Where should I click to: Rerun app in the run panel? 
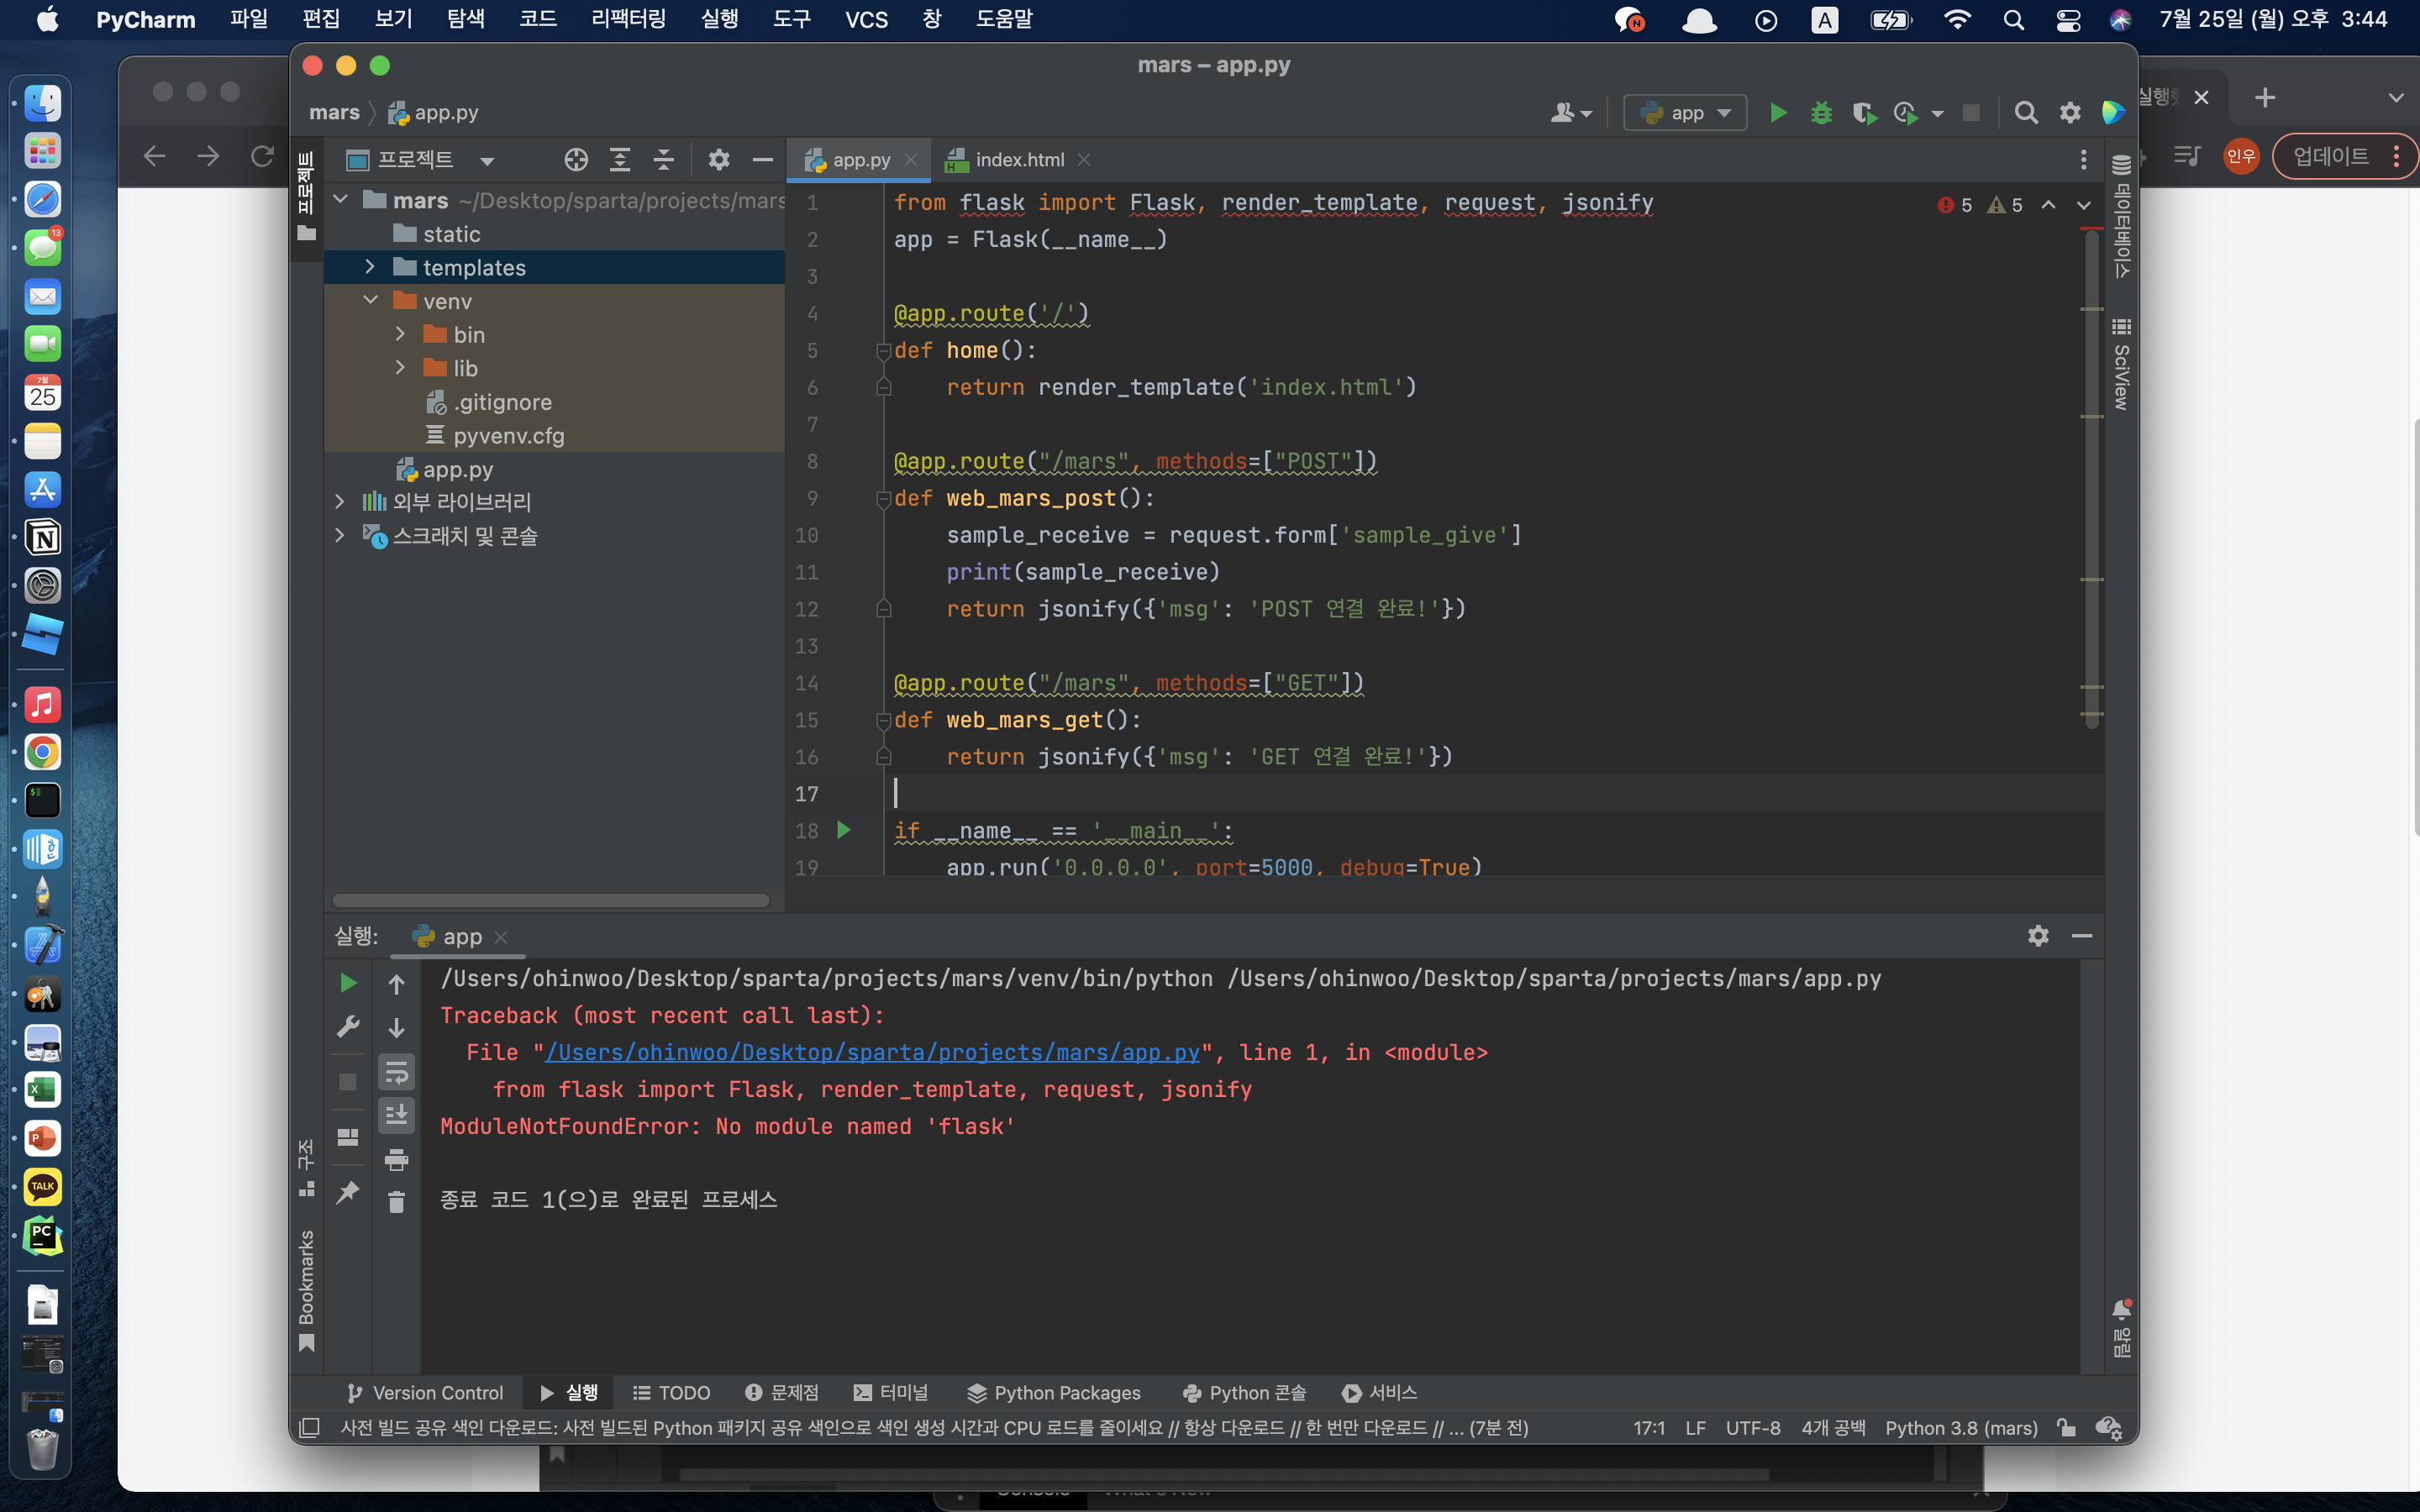pyautogui.click(x=348, y=983)
